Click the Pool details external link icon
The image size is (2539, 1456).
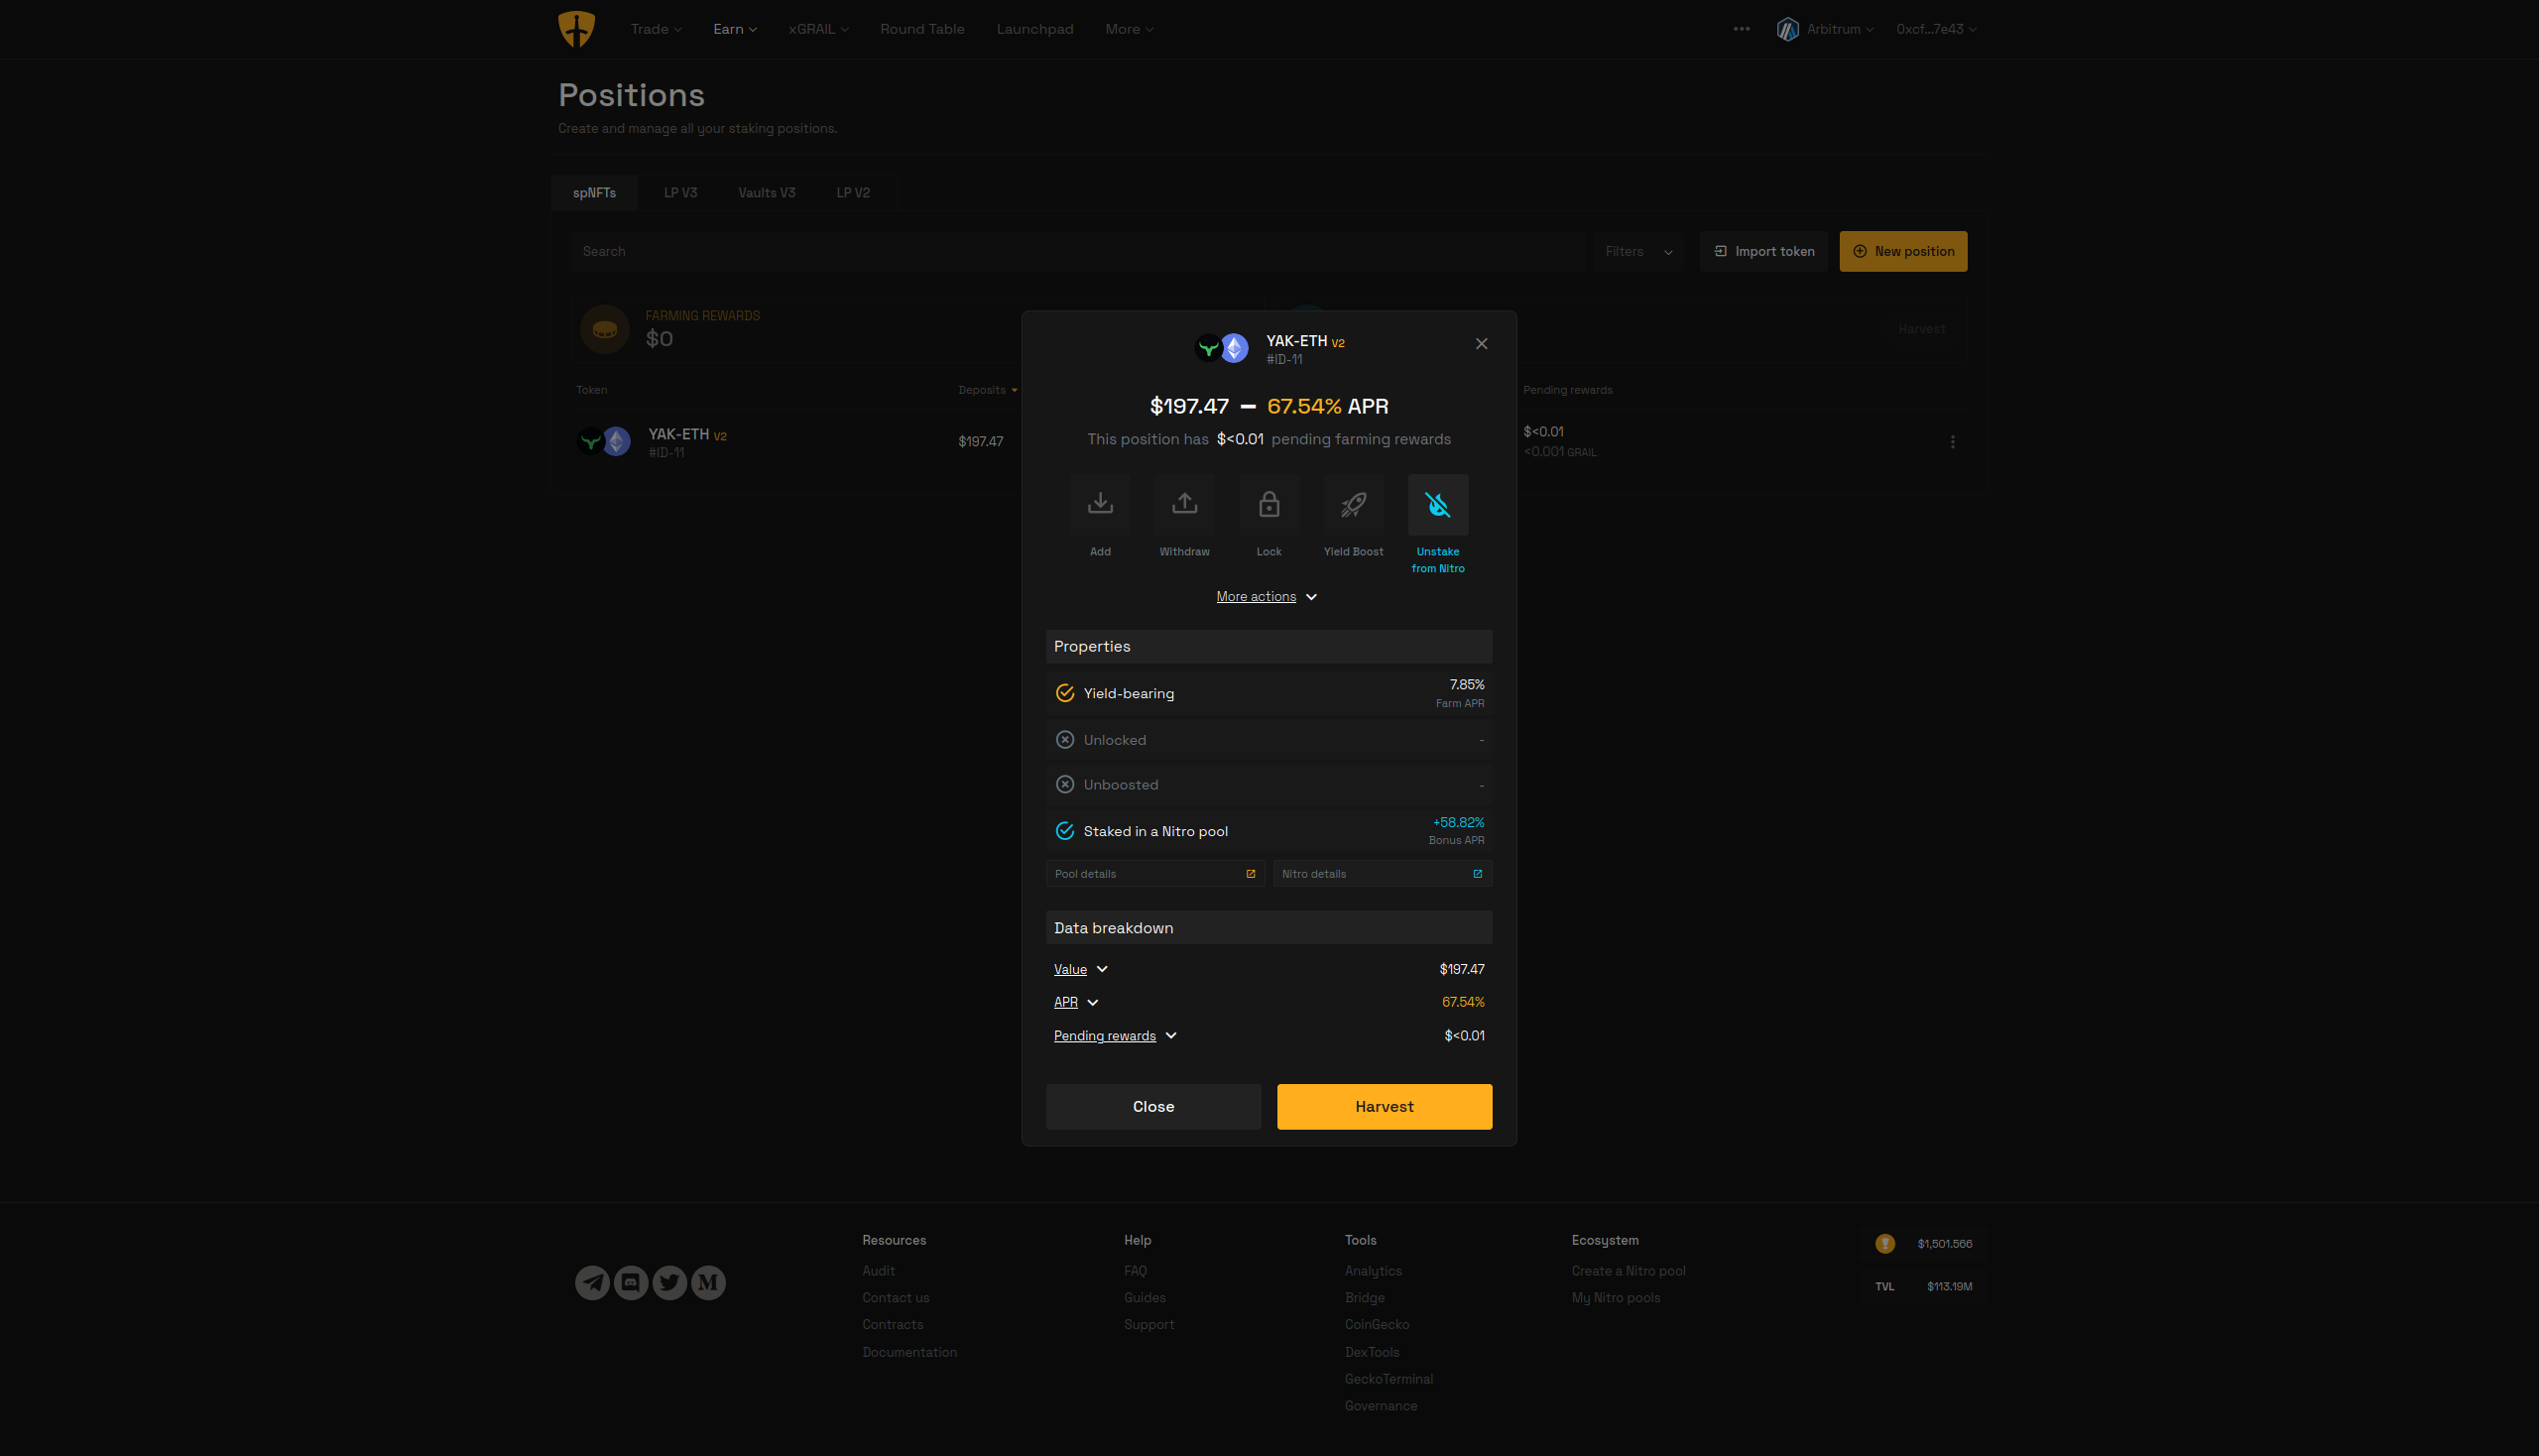point(1249,874)
